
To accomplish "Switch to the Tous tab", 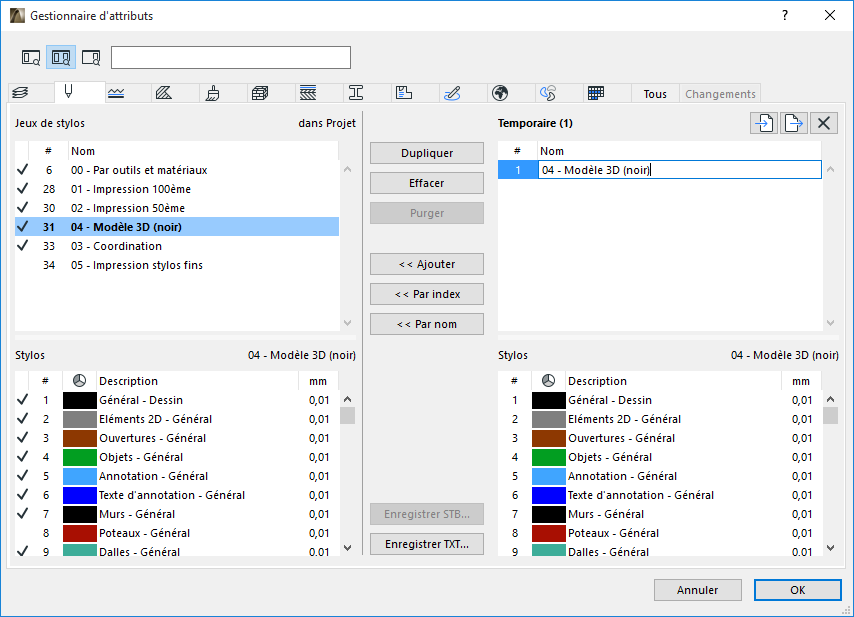I will point(655,94).
